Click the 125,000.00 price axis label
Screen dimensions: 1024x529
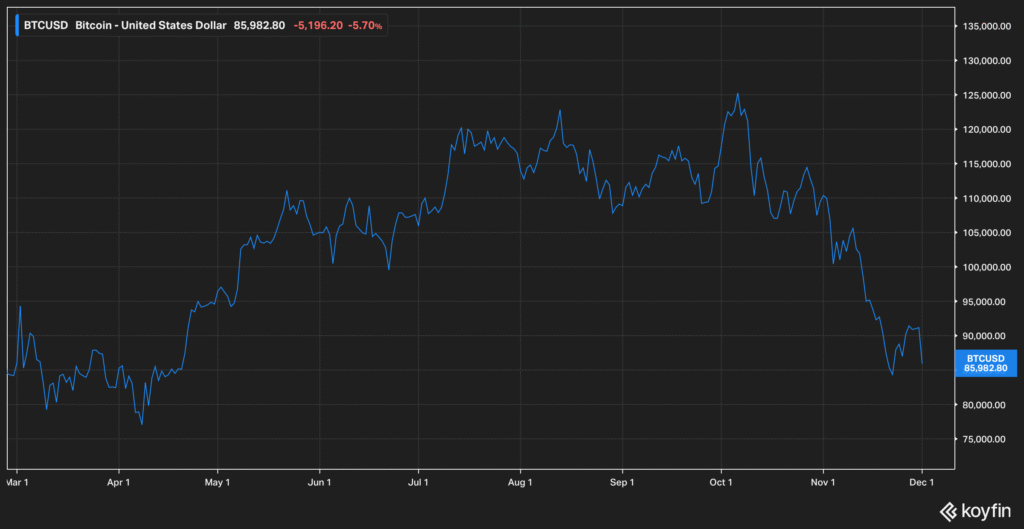coord(986,95)
